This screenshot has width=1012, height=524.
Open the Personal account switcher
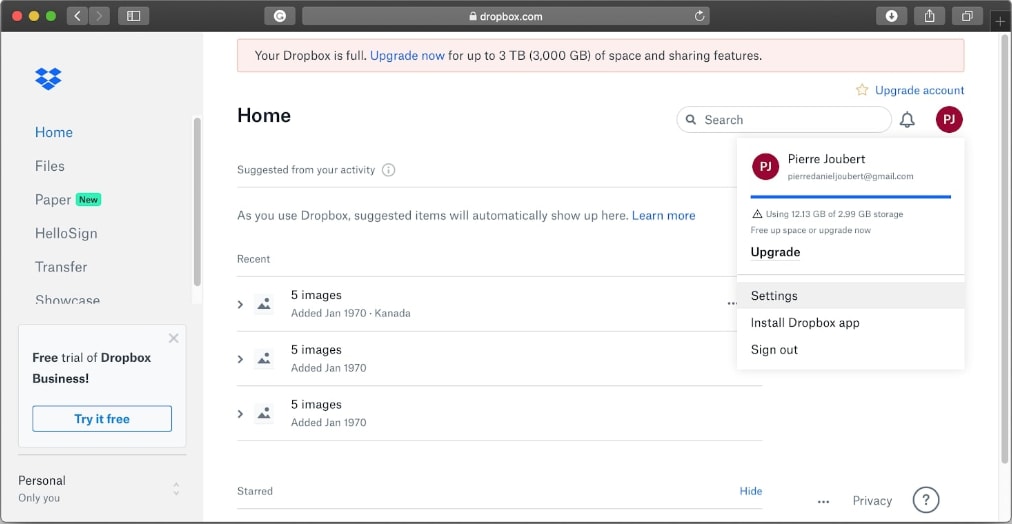click(176, 489)
